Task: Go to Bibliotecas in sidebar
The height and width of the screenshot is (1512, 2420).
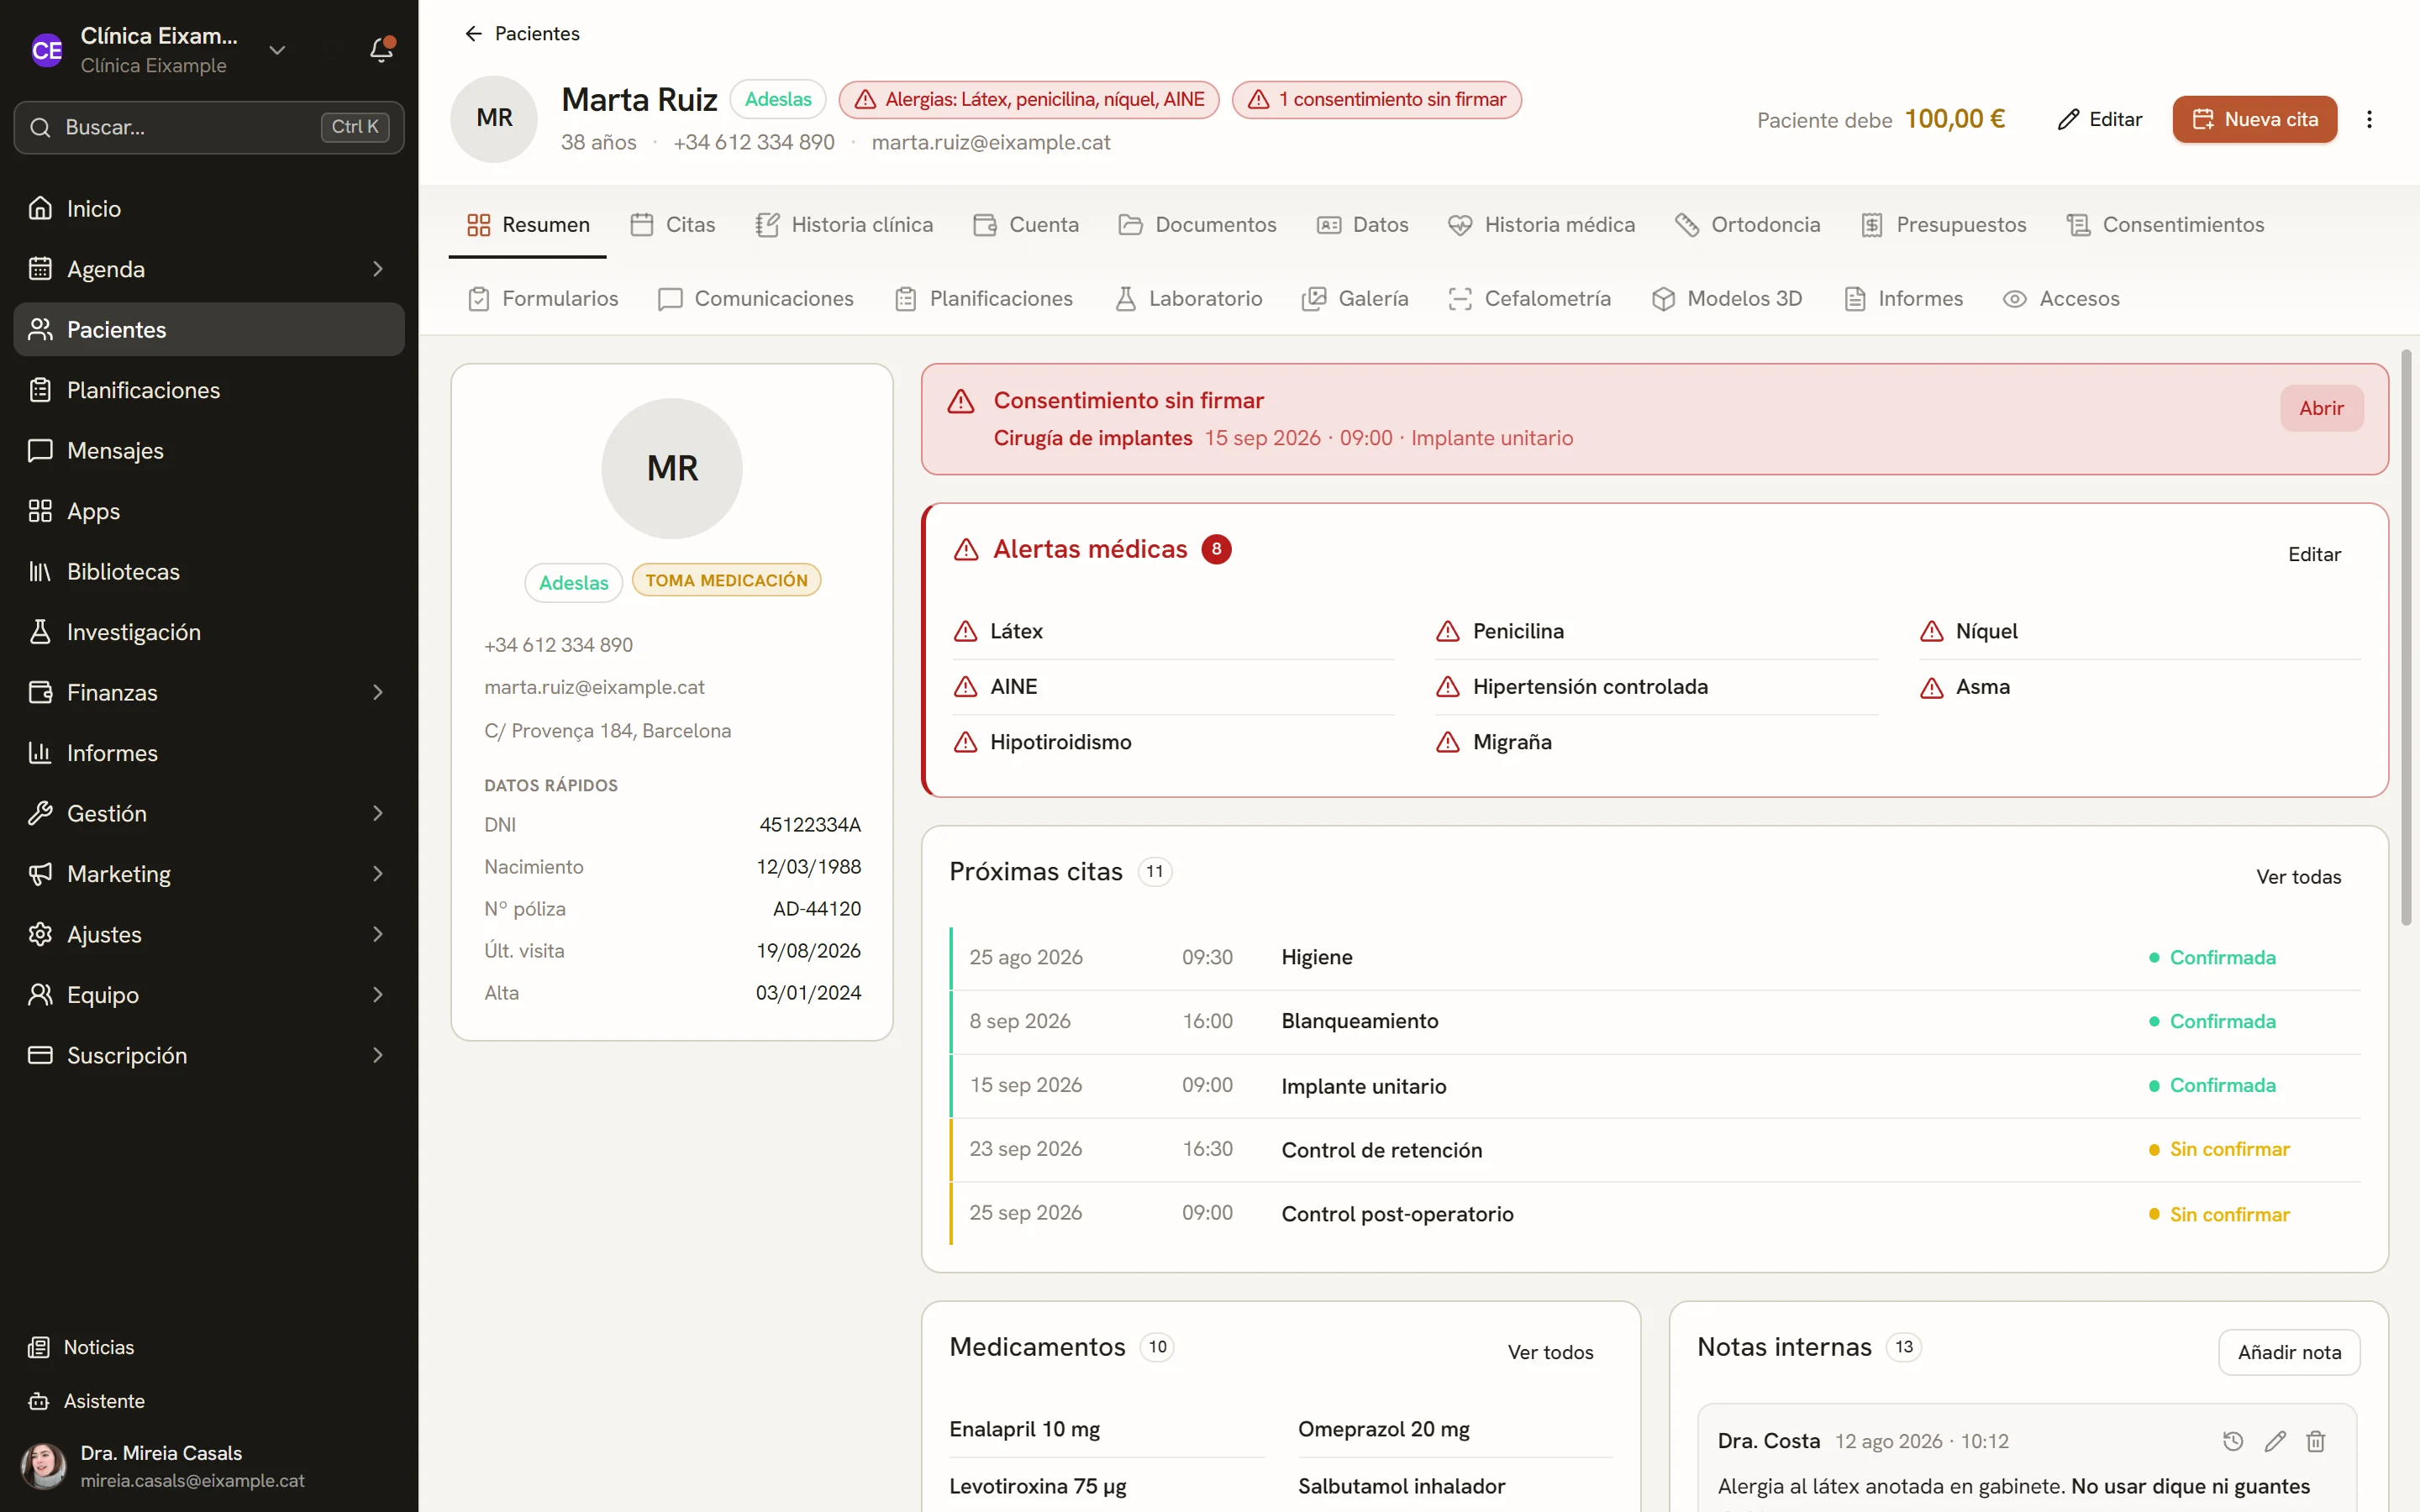Action: (209, 572)
